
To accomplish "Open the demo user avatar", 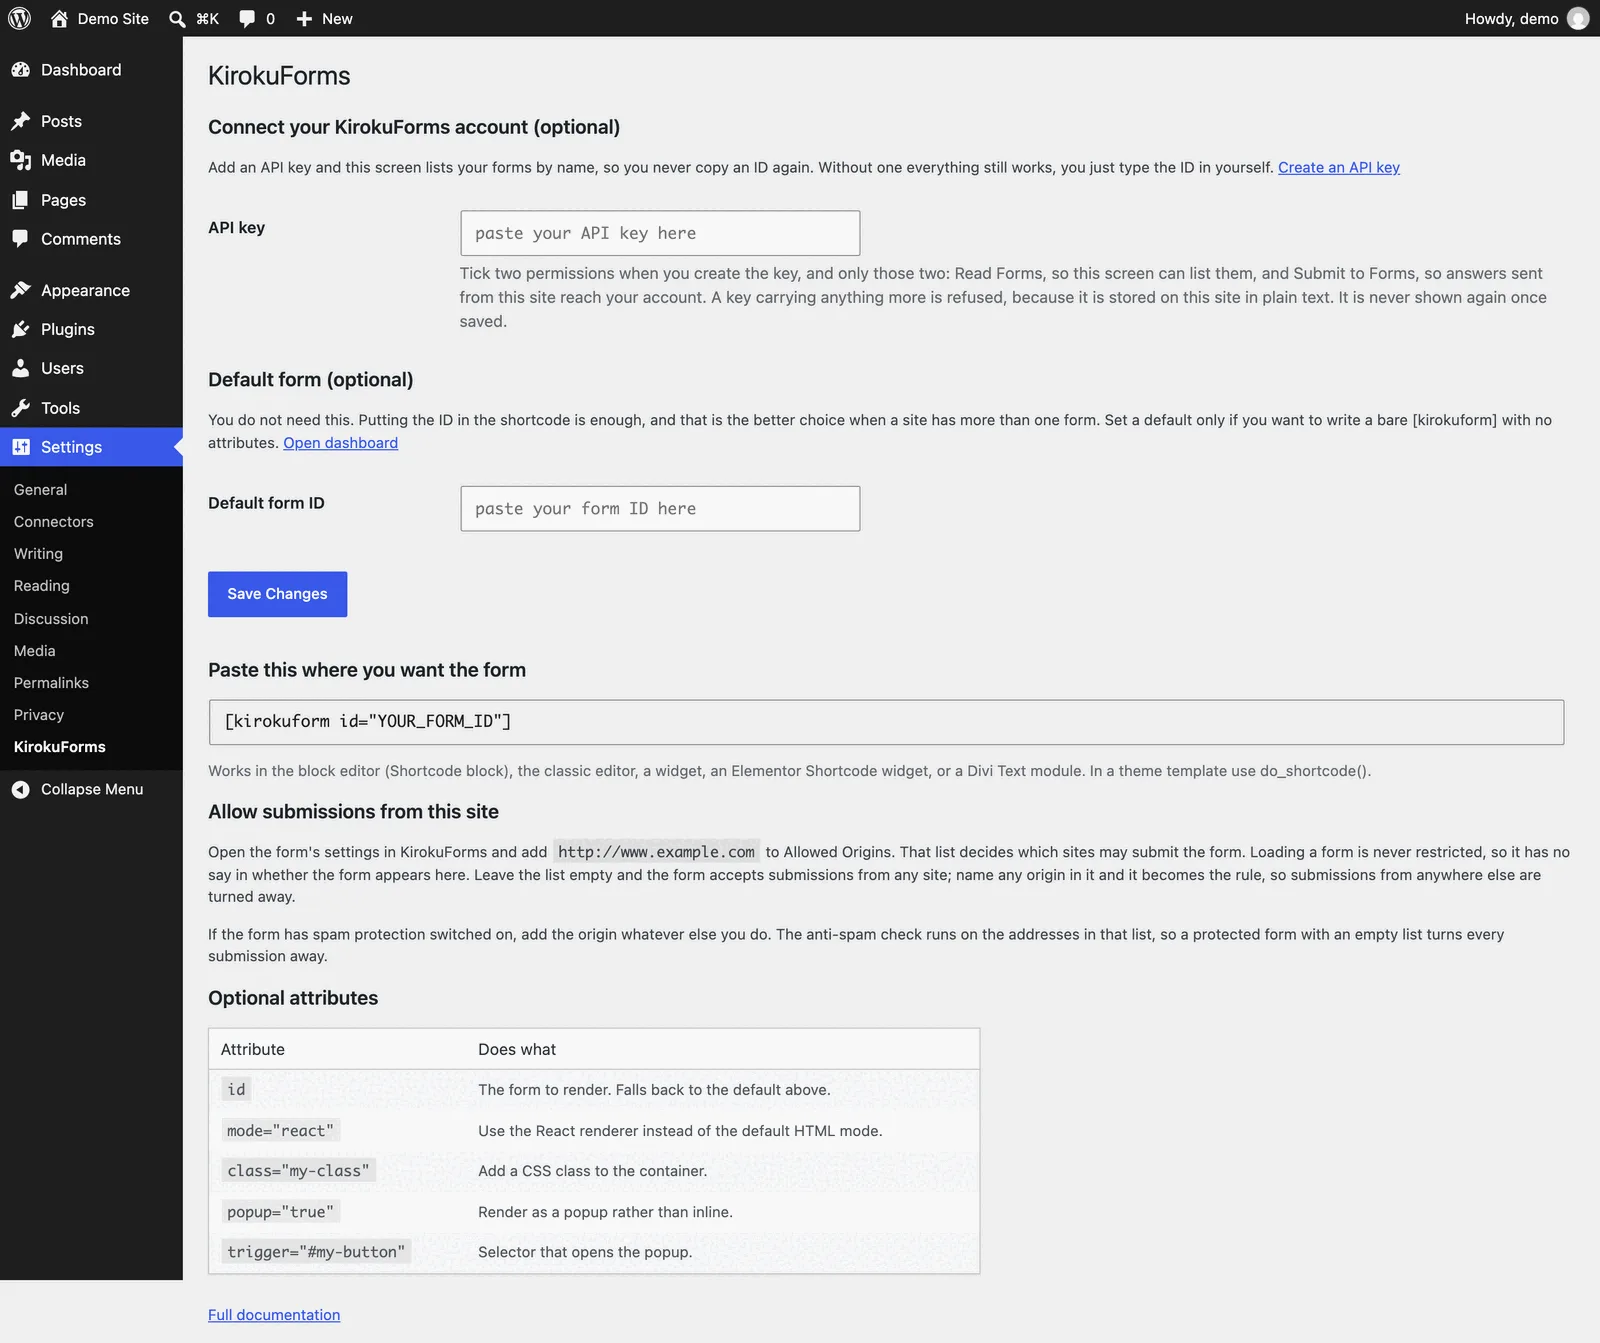I will pos(1578,18).
